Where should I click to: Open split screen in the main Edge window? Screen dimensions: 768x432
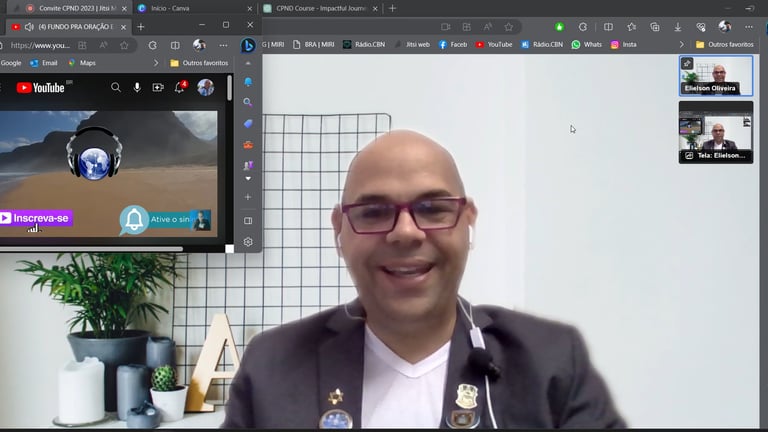(608, 27)
